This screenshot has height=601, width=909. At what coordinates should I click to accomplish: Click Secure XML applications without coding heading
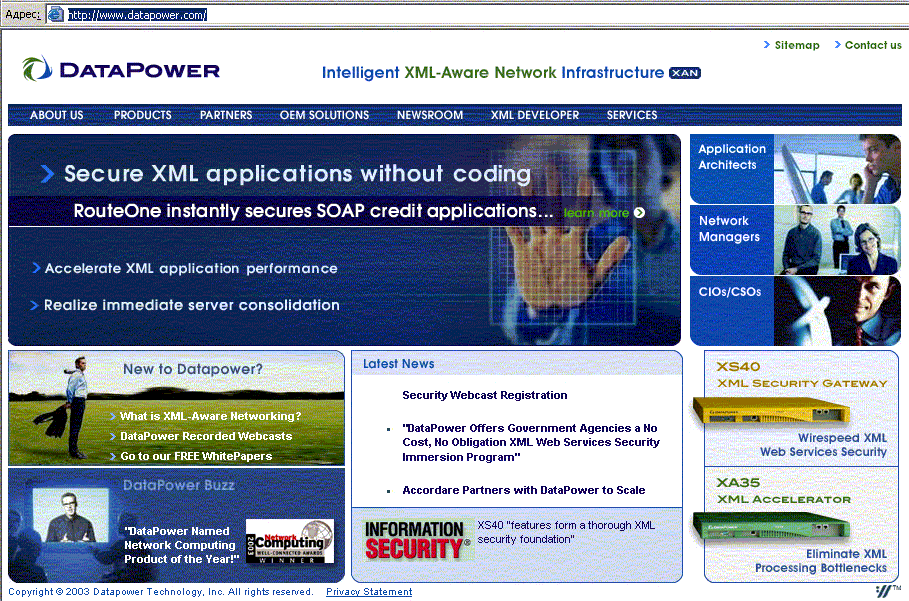[297, 174]
